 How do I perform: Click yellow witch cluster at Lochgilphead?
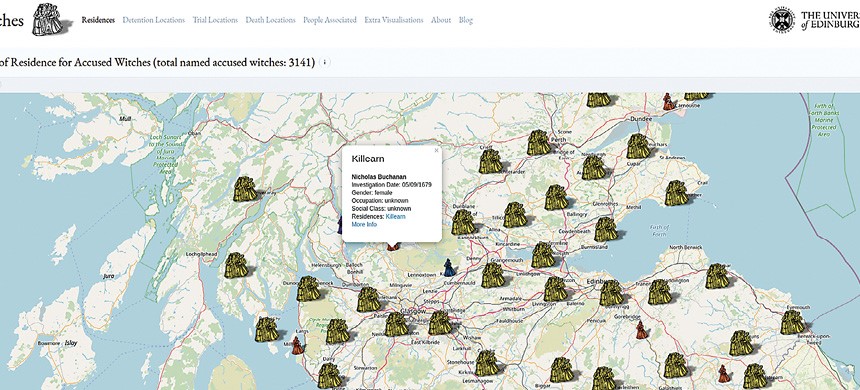236,265
